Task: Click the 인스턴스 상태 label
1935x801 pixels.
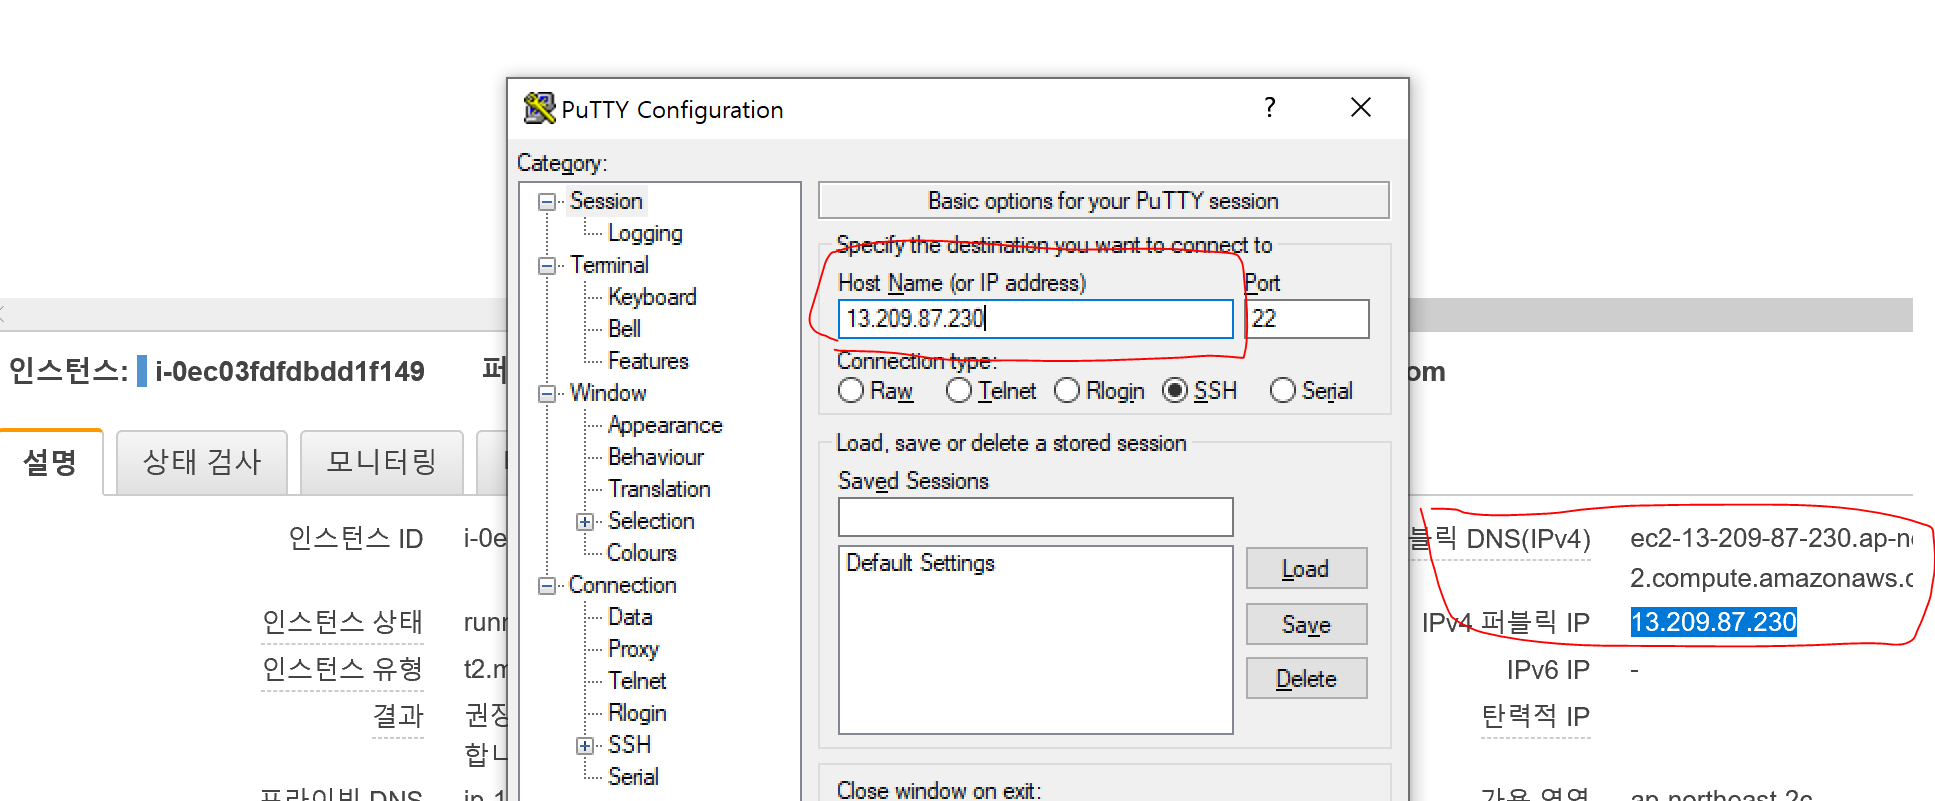Action: 342,622
